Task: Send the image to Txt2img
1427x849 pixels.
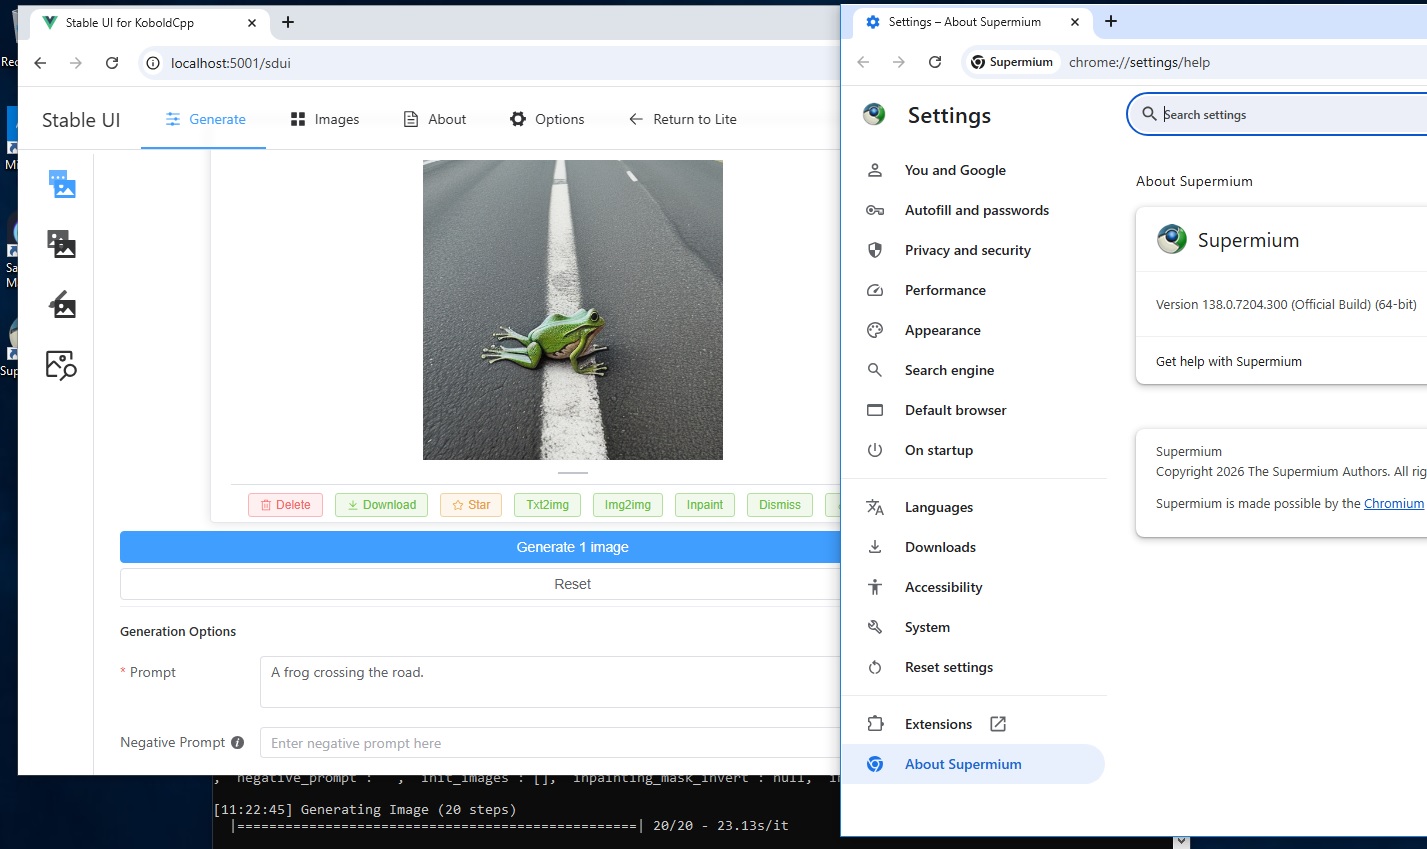Action: coord(548,505)
